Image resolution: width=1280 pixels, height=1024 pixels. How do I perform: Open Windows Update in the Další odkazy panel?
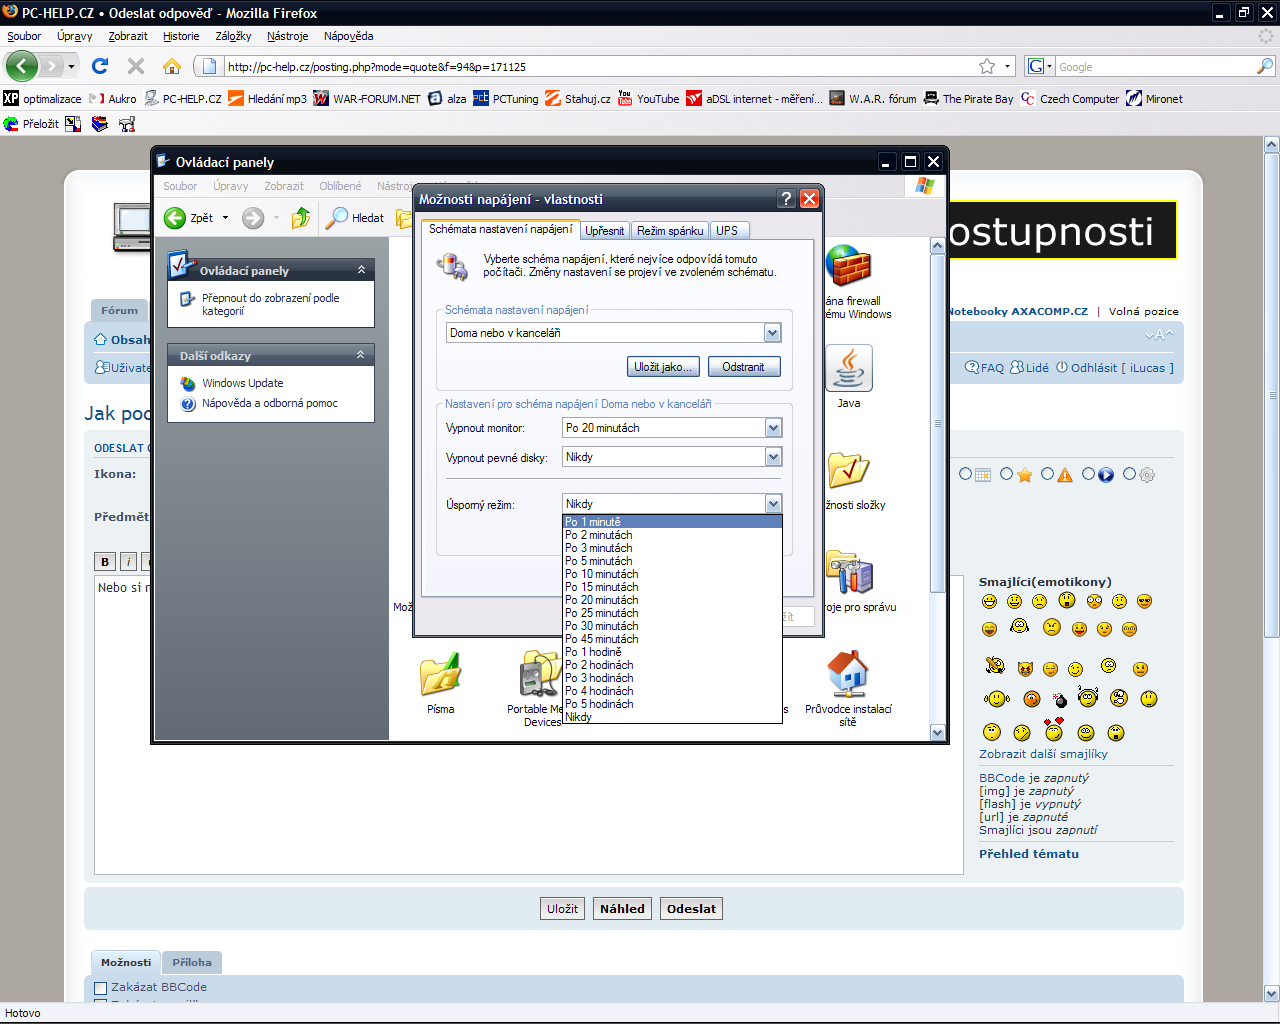[x=242, y=383]
